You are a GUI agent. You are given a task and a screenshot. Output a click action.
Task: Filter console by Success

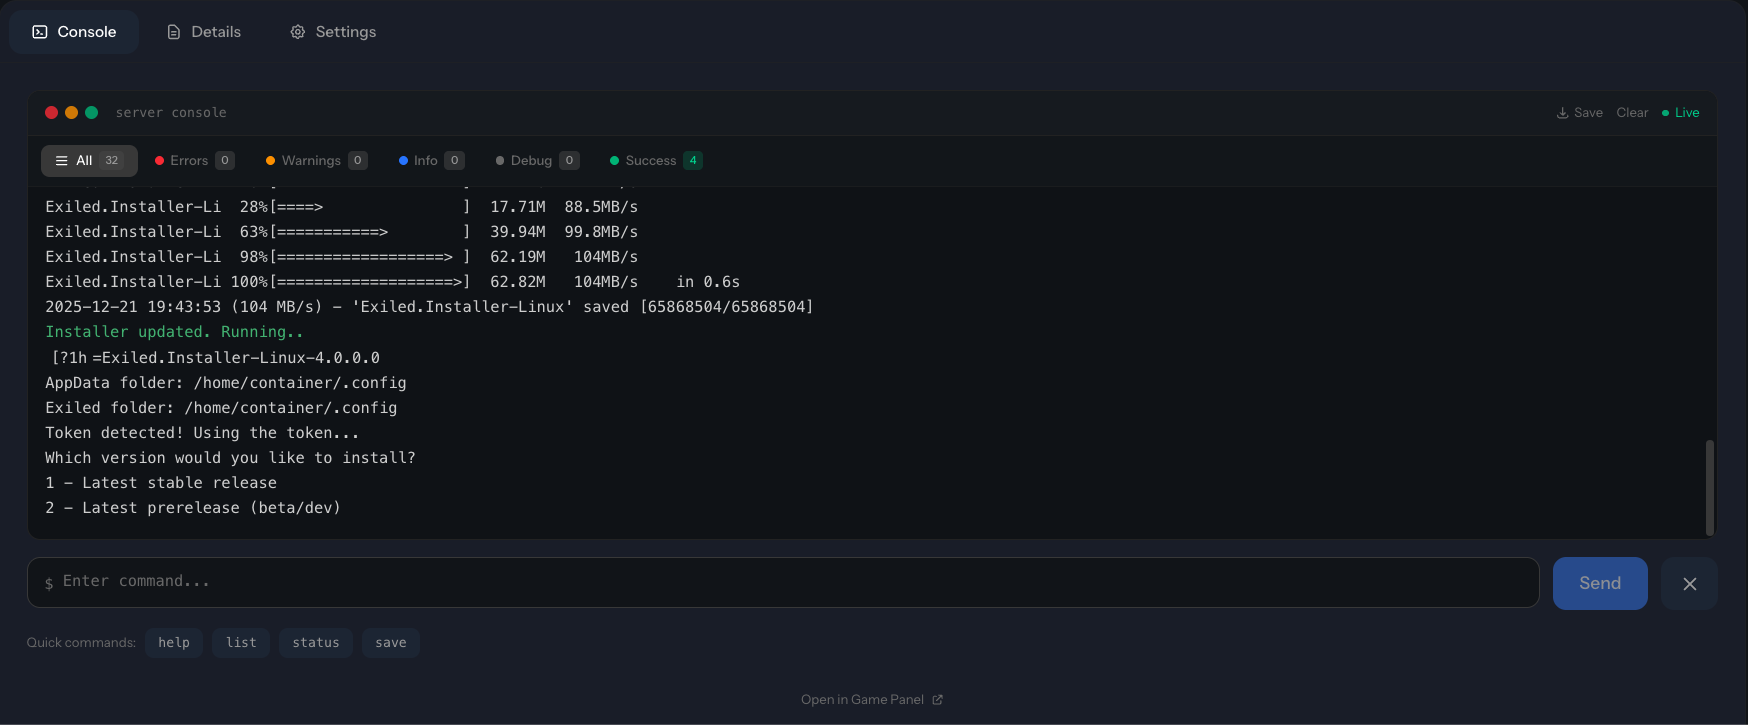click(x=656, y=161)
